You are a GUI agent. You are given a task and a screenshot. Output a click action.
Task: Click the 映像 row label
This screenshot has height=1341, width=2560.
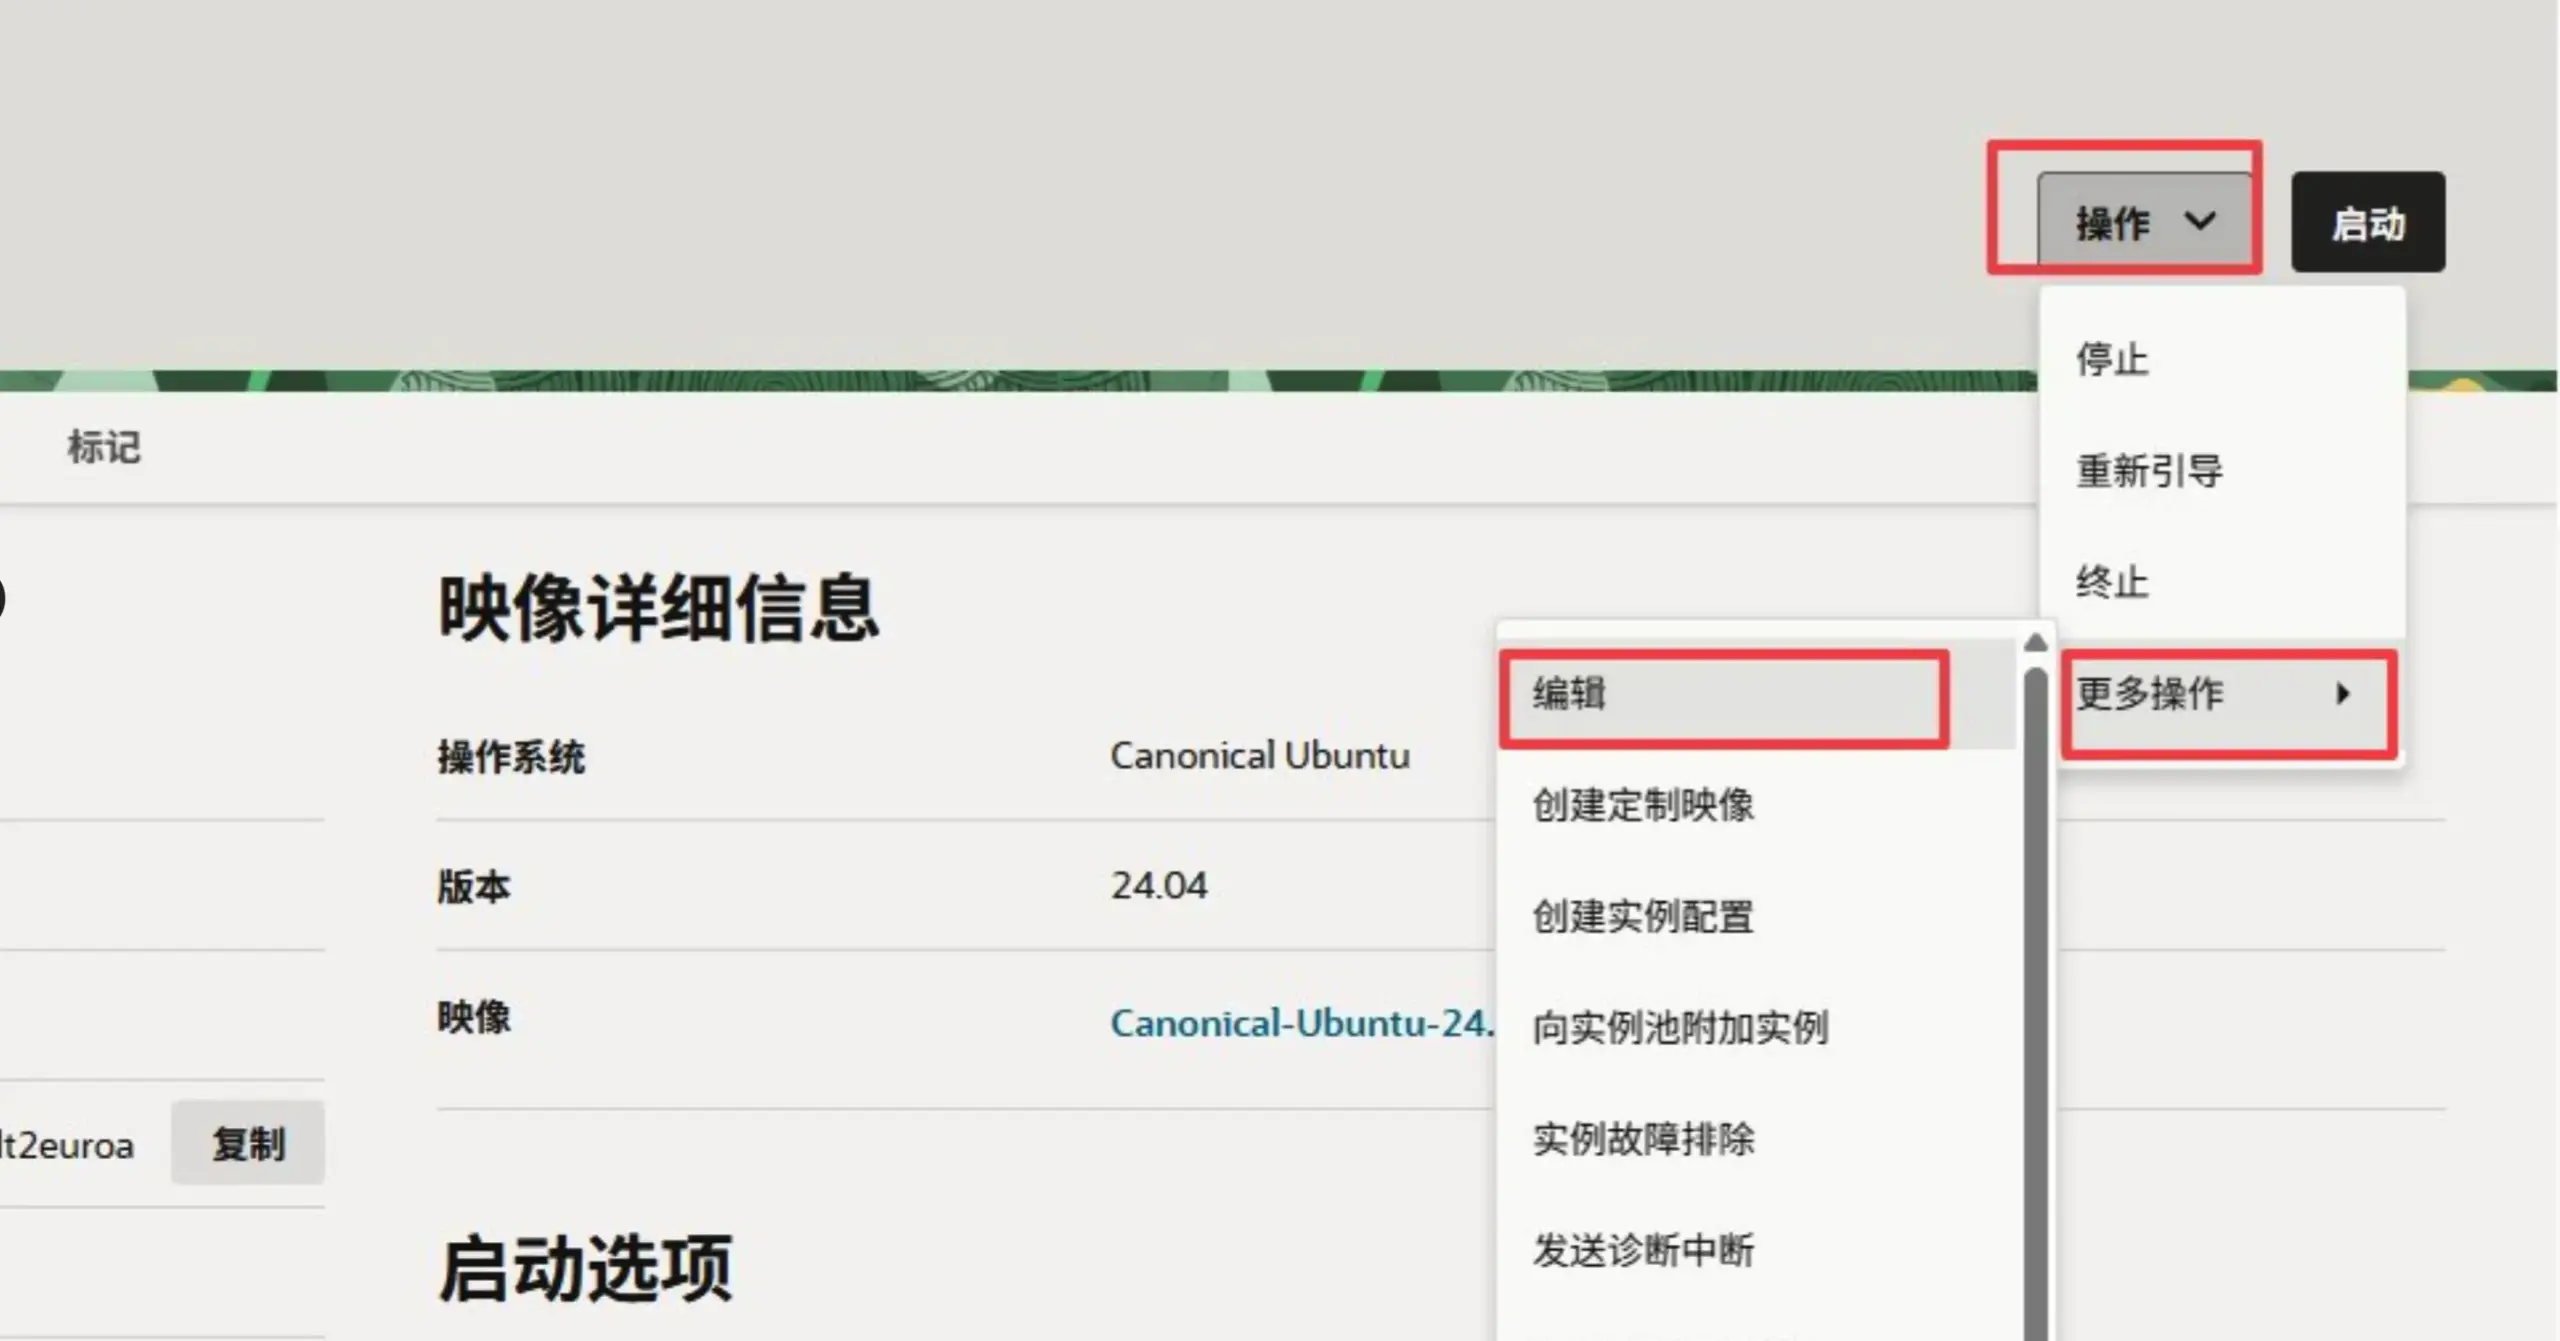point(474,1018)
